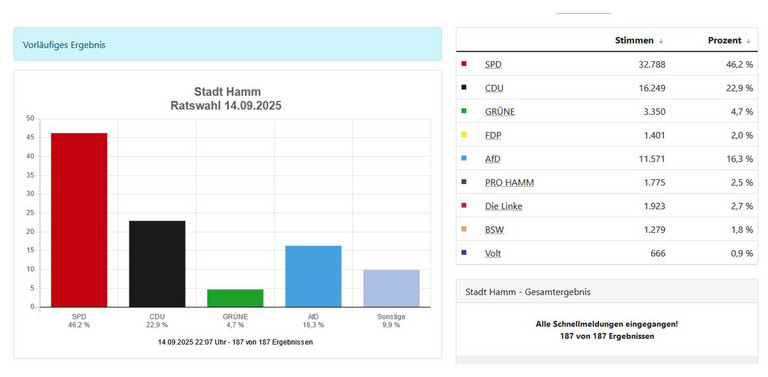Click the blue AfD color swatch
The width and height of the screenshot is (768, 377).
(464, 158)
